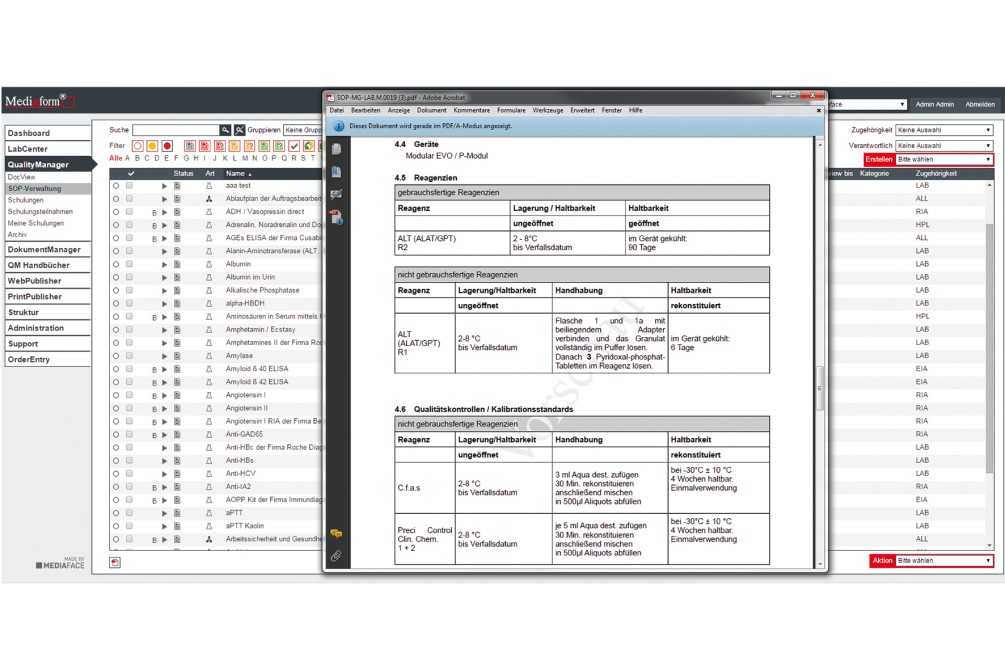Open the Administration module

[48, 328]
